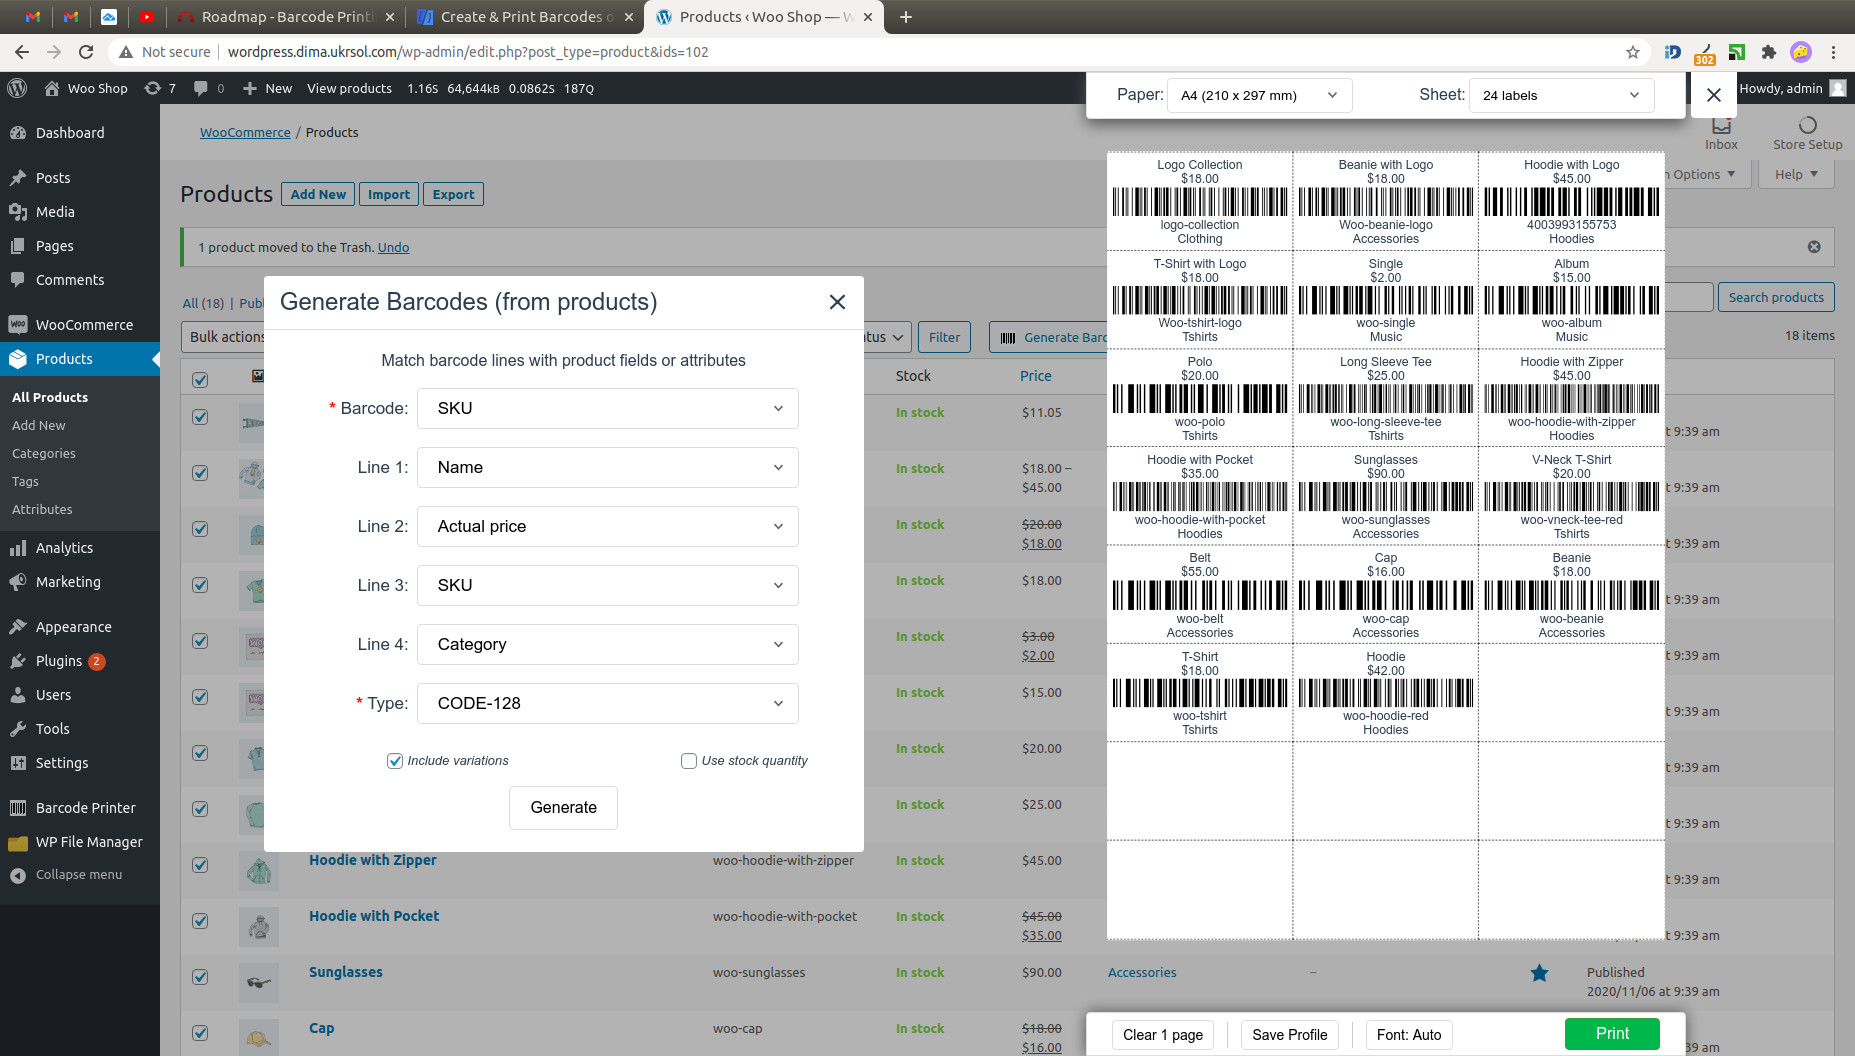
Task: Open the Line 4 Category dropdown
Action: tap(608, 644)
